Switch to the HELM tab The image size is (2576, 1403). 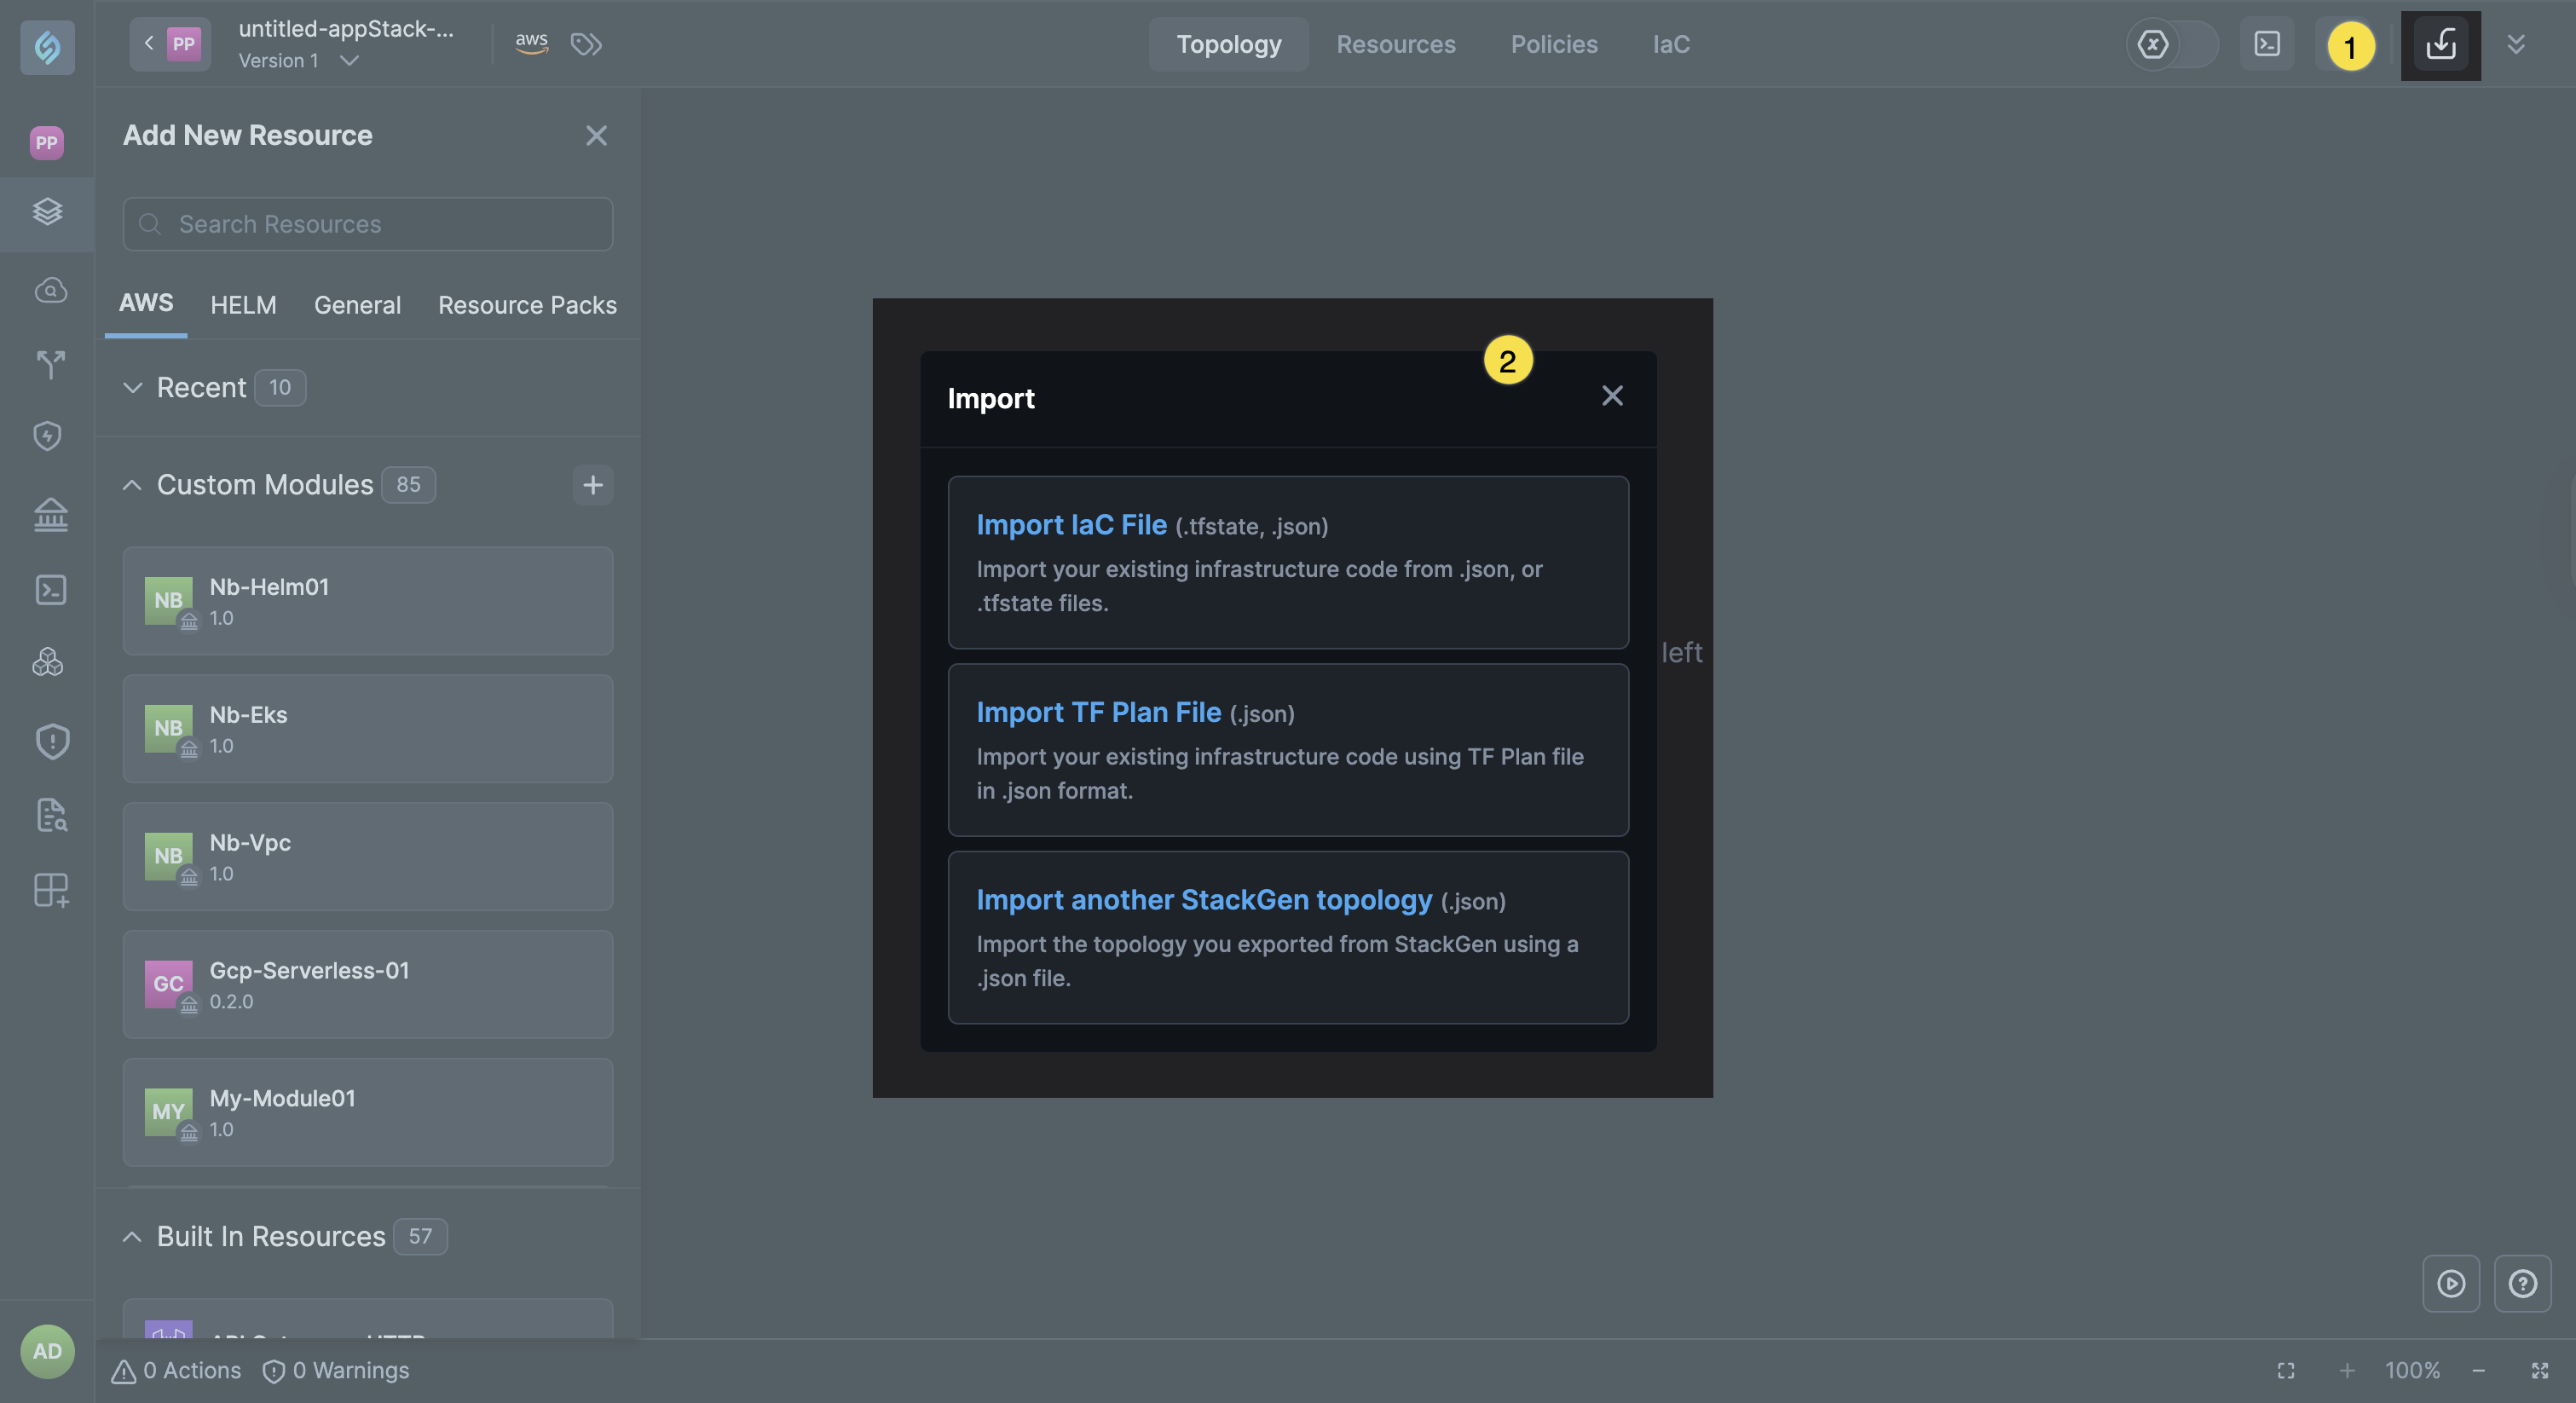(x=243, y=305)
